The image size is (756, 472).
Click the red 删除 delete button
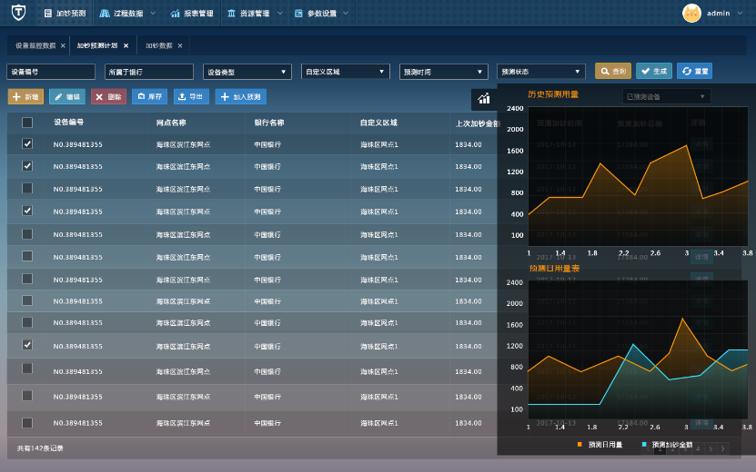point(109,97)
